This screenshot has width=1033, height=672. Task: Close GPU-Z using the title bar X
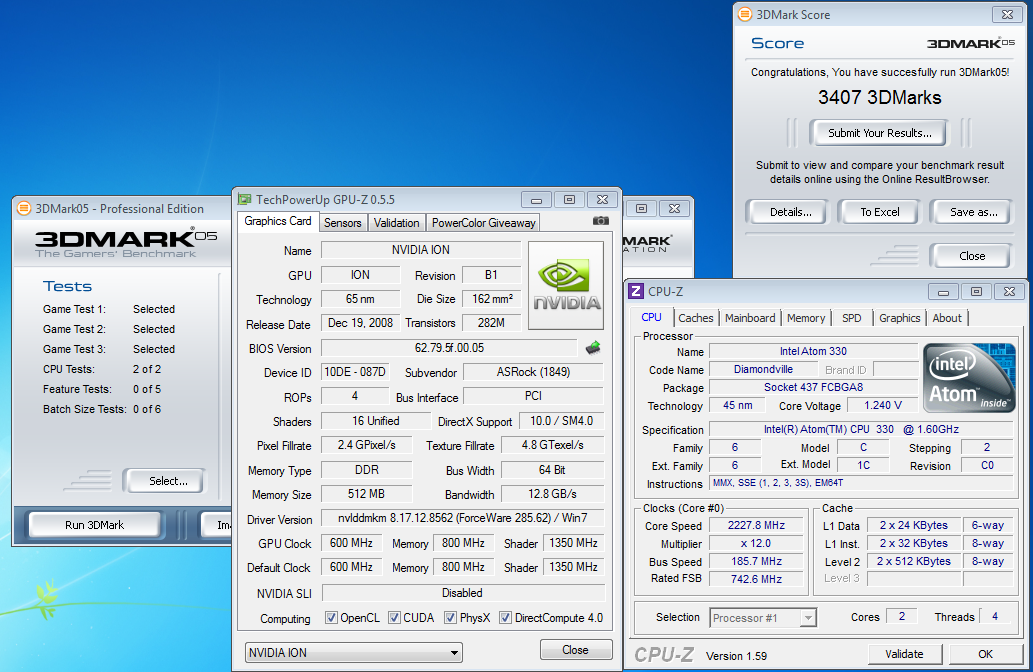(x=602, y=200)
